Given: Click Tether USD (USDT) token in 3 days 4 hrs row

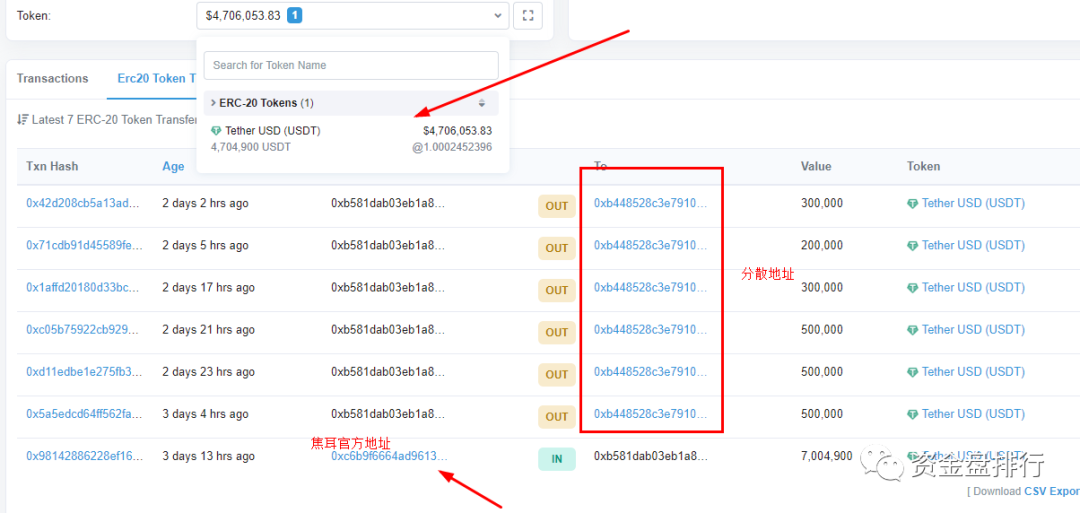Looking at the screenshot, I should 973,414.
